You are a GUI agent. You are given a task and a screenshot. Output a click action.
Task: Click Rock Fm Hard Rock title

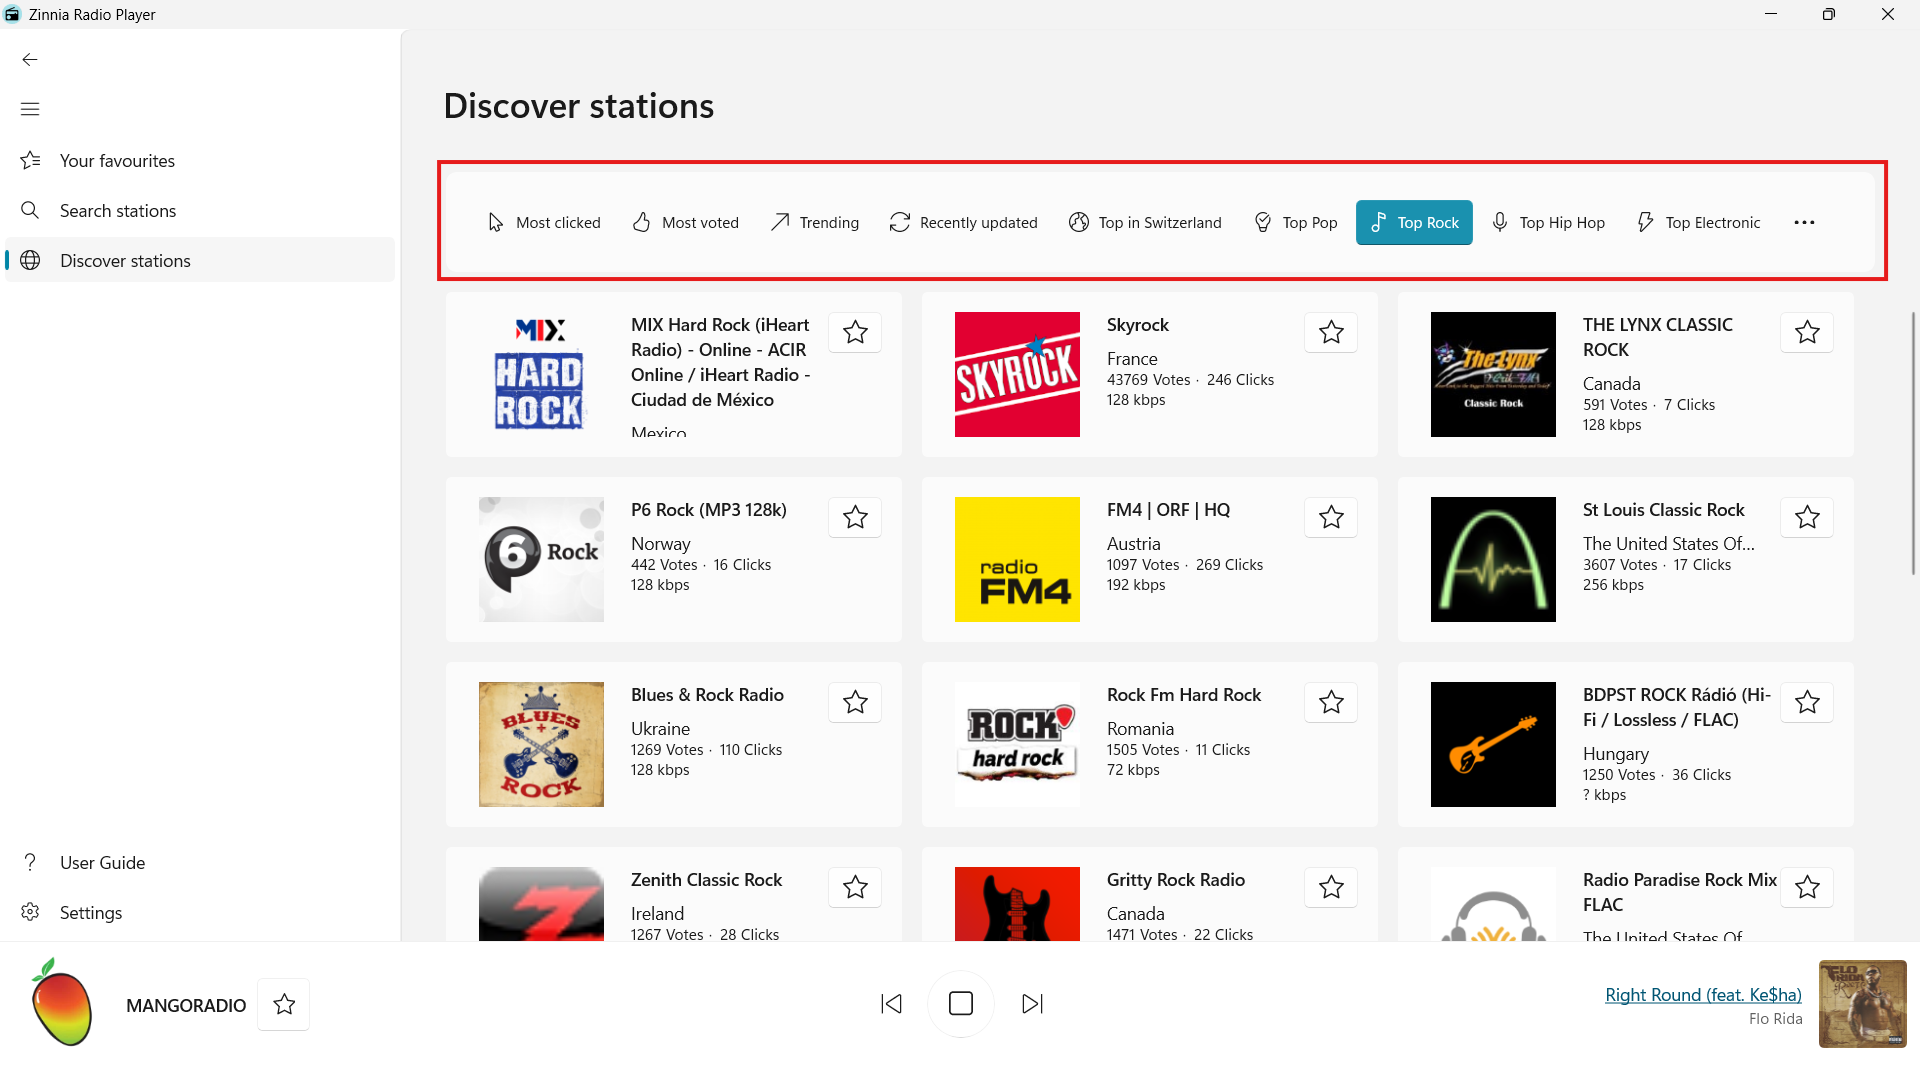1184,695
